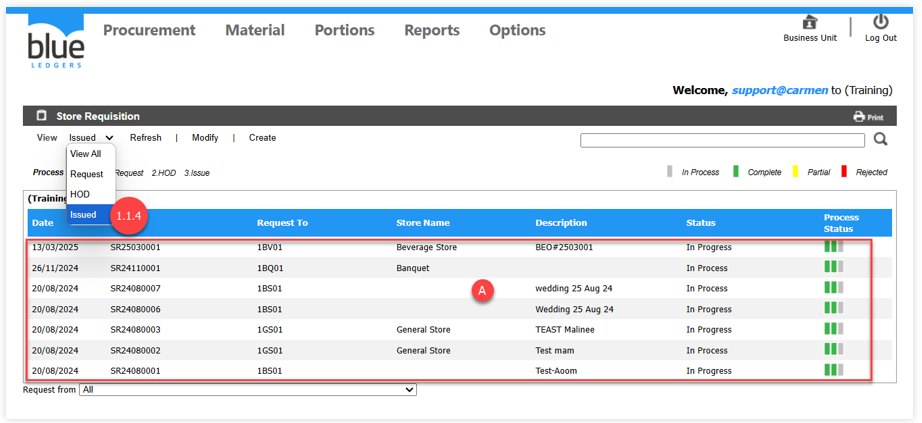
Task: Expand the View filter dropdown
Action: (x=91, y=138)
